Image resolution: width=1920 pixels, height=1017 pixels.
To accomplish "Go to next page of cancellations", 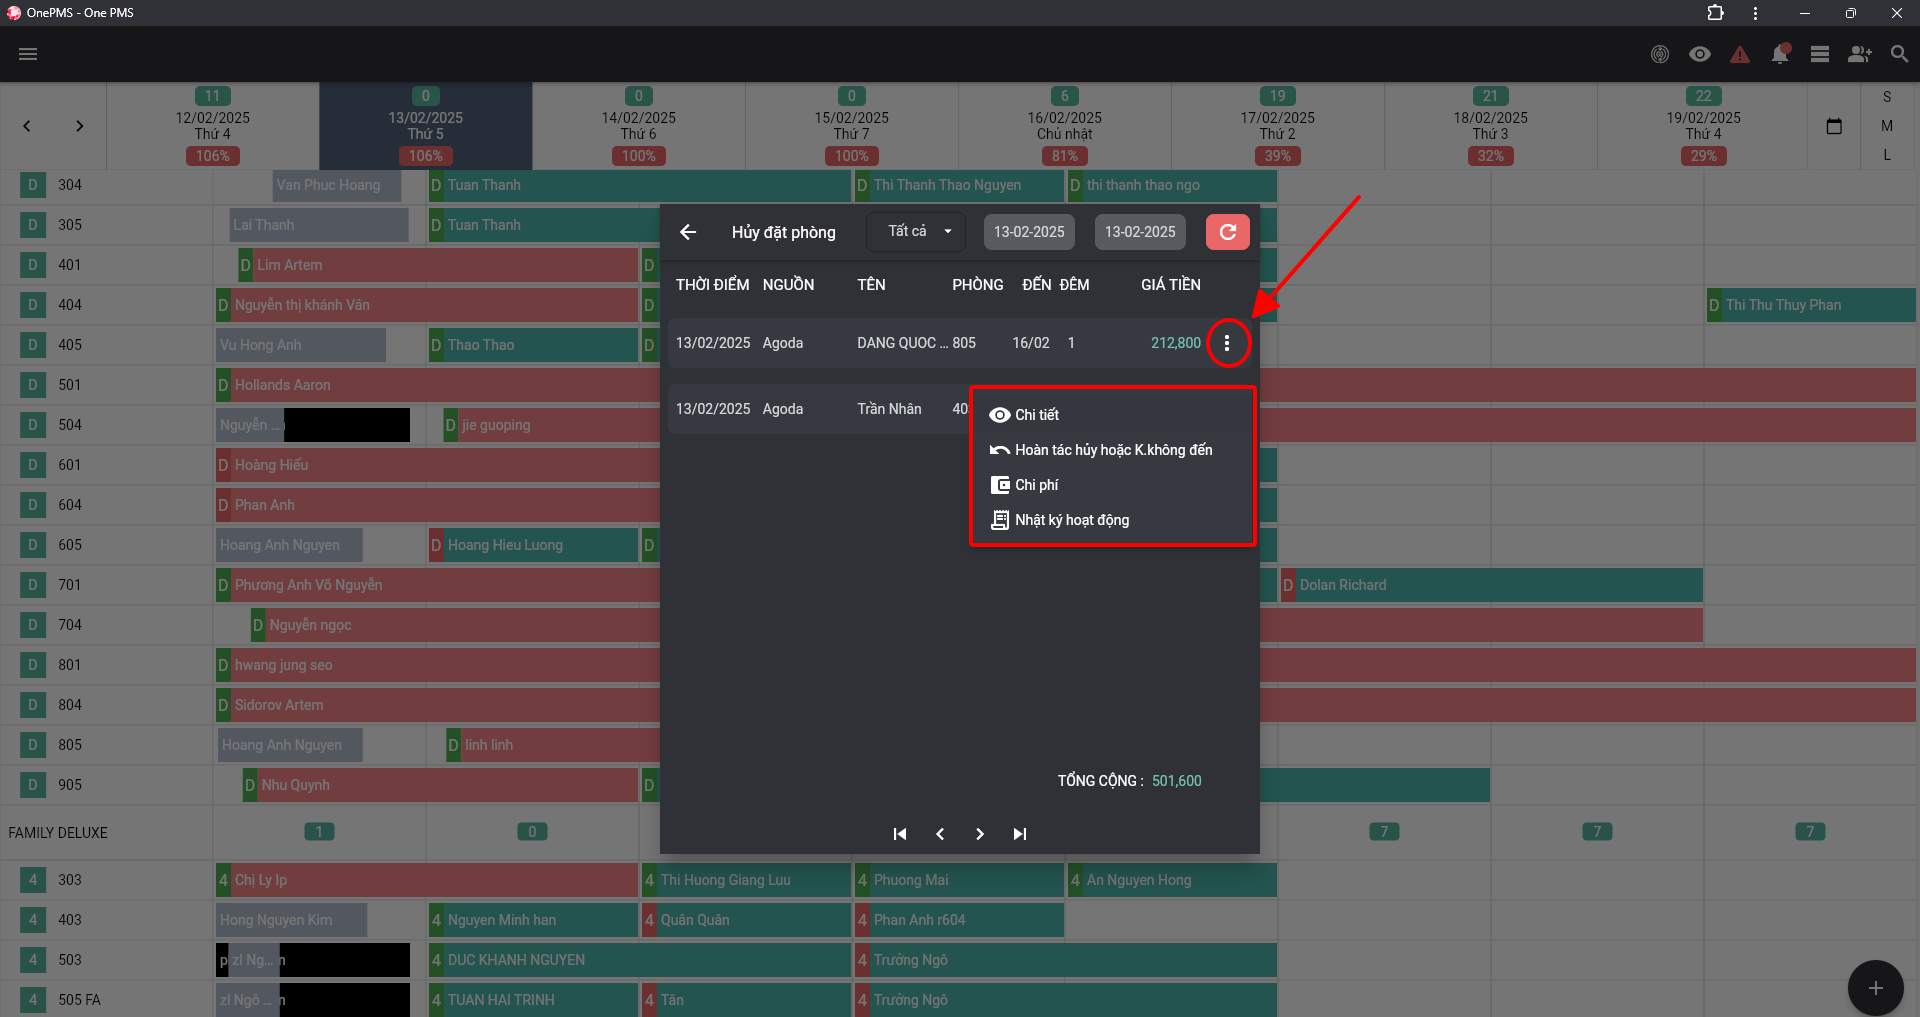I will point(980,834).
